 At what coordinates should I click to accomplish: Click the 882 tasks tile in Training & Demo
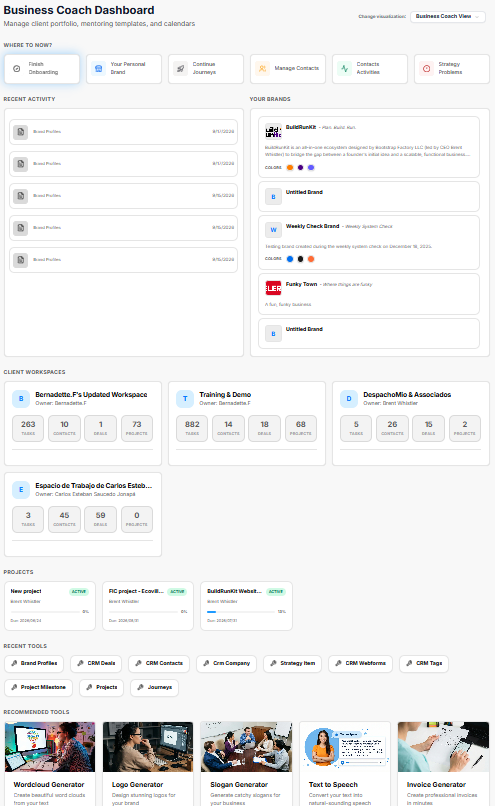[x=192, y=428]
